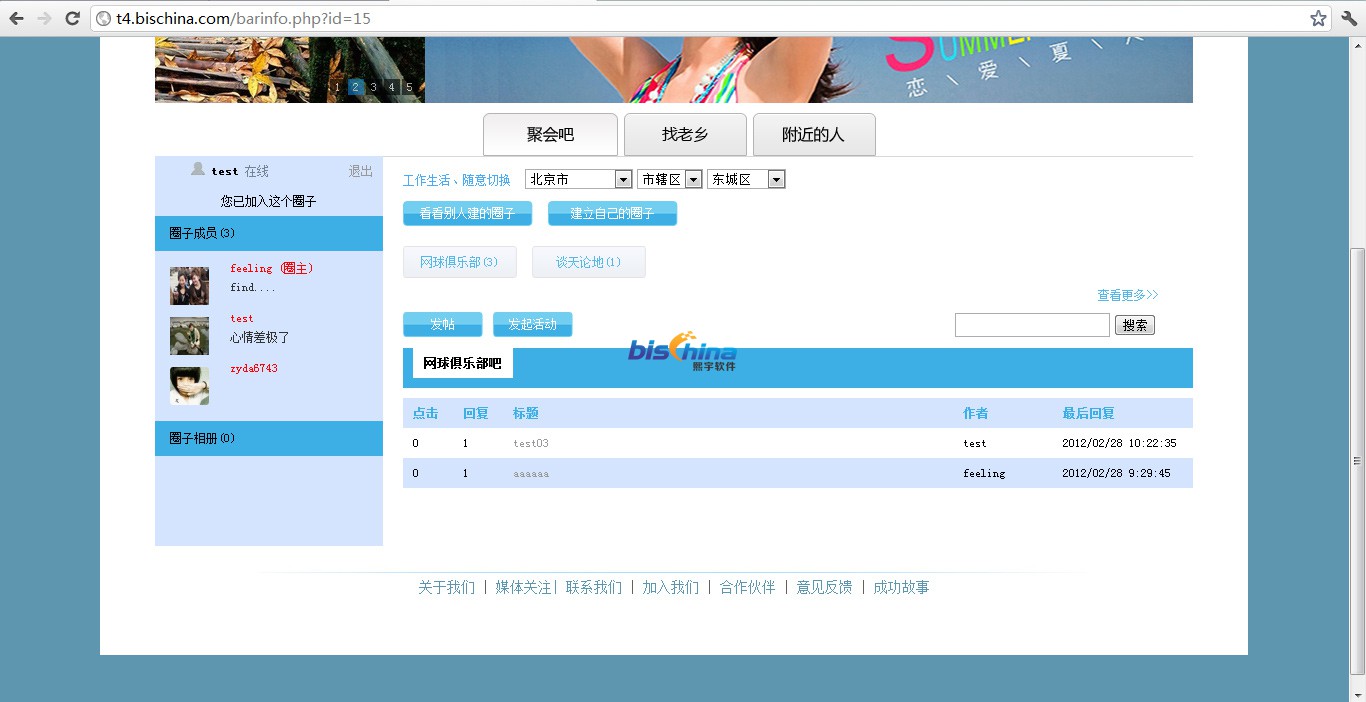Viewport: 1366px width, 702px height.
Task: Click the 点击 column header
Action: click(425, 413)
